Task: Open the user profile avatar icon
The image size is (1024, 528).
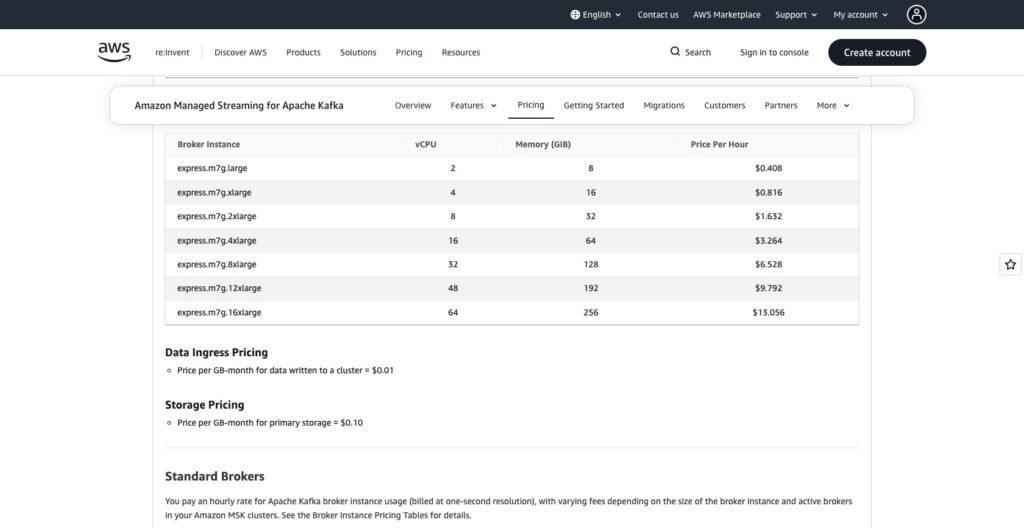Action: tap(916, 14)
